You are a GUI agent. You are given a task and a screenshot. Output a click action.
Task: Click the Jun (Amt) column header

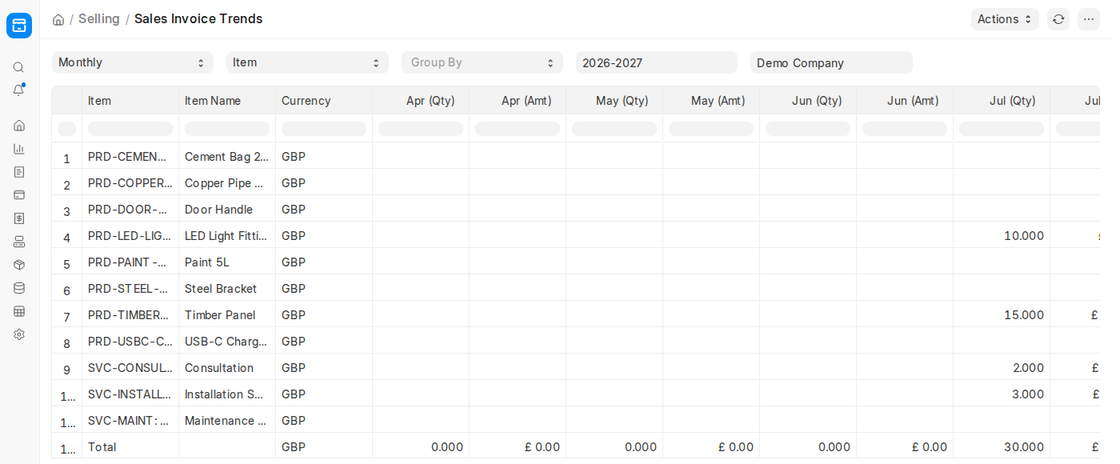tap(905, 101)
